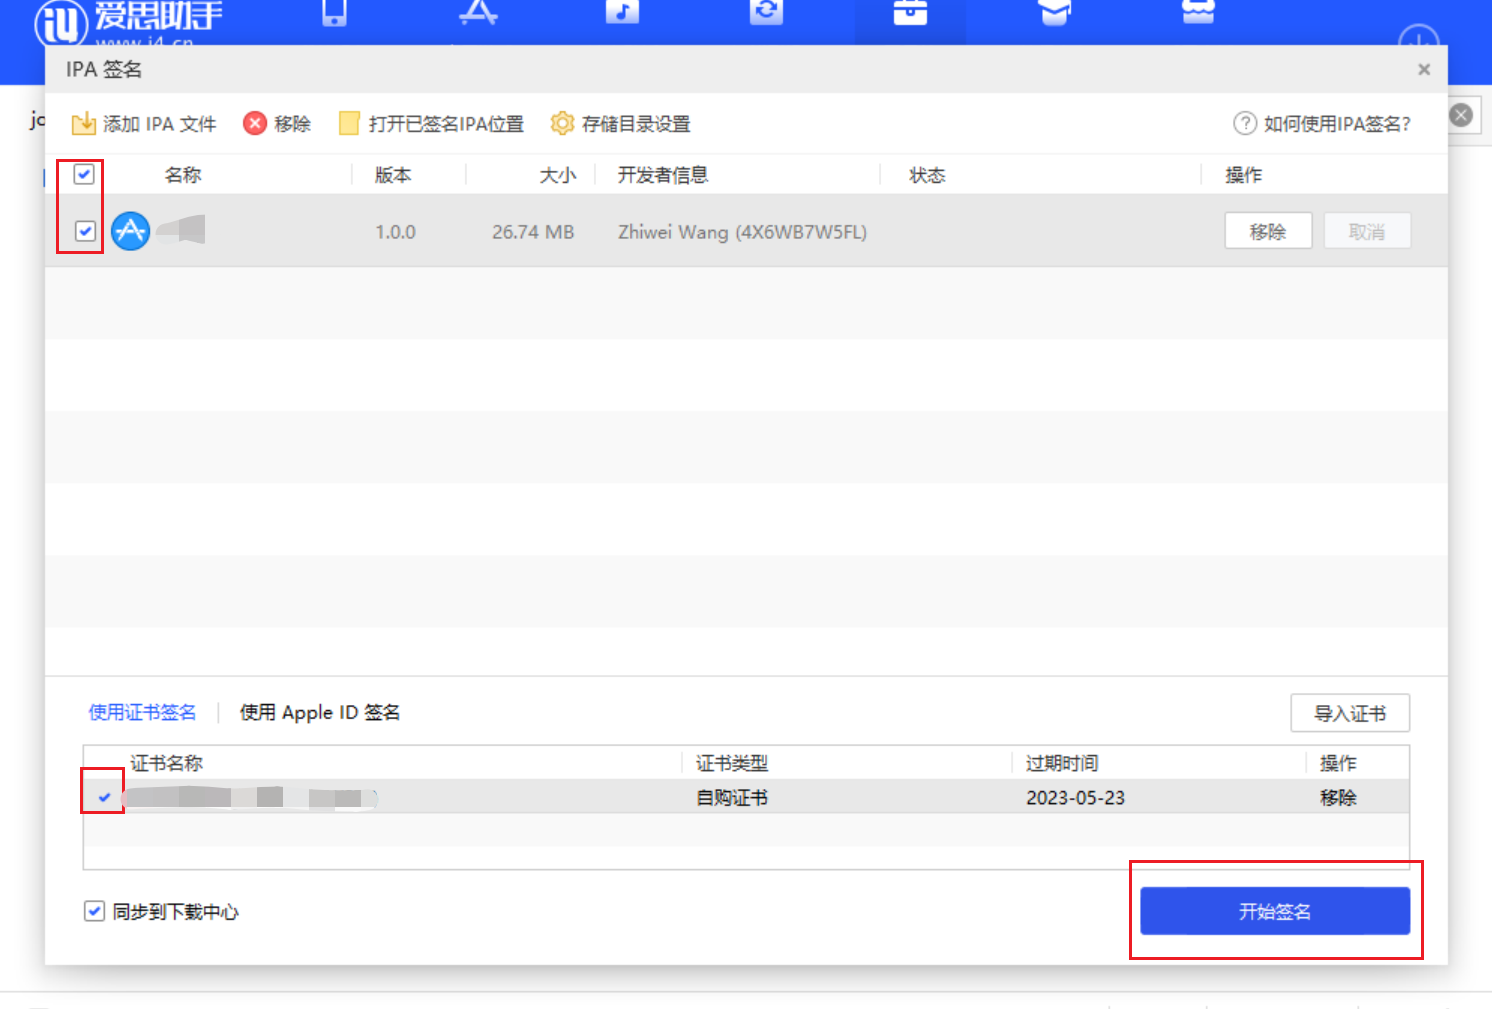Clear the background search field X icon
The height and width of the screenshot is (1009, 1492).
1461,115
